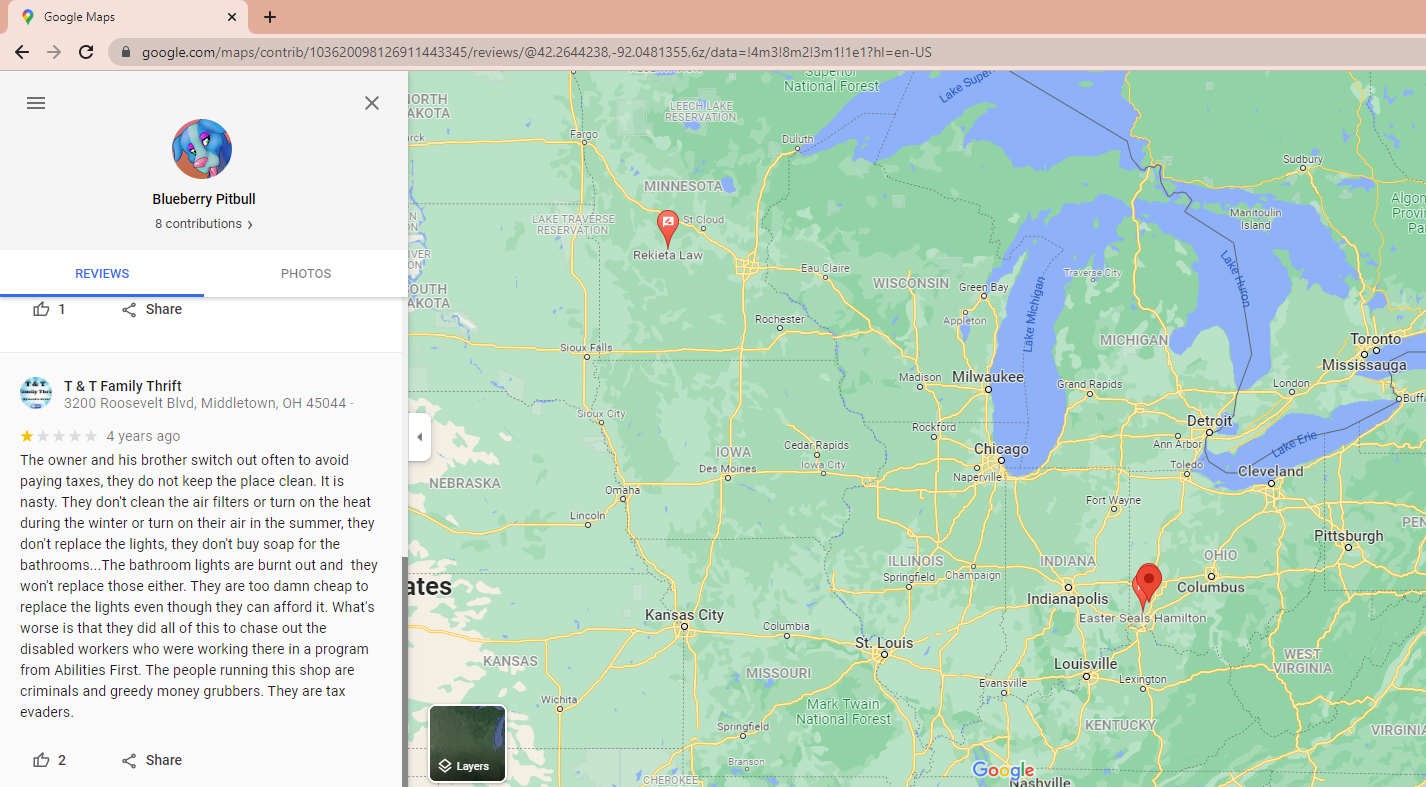Select the 3200 Roosevelt Blvd address text
The image size is (1426, 787).
205,403
